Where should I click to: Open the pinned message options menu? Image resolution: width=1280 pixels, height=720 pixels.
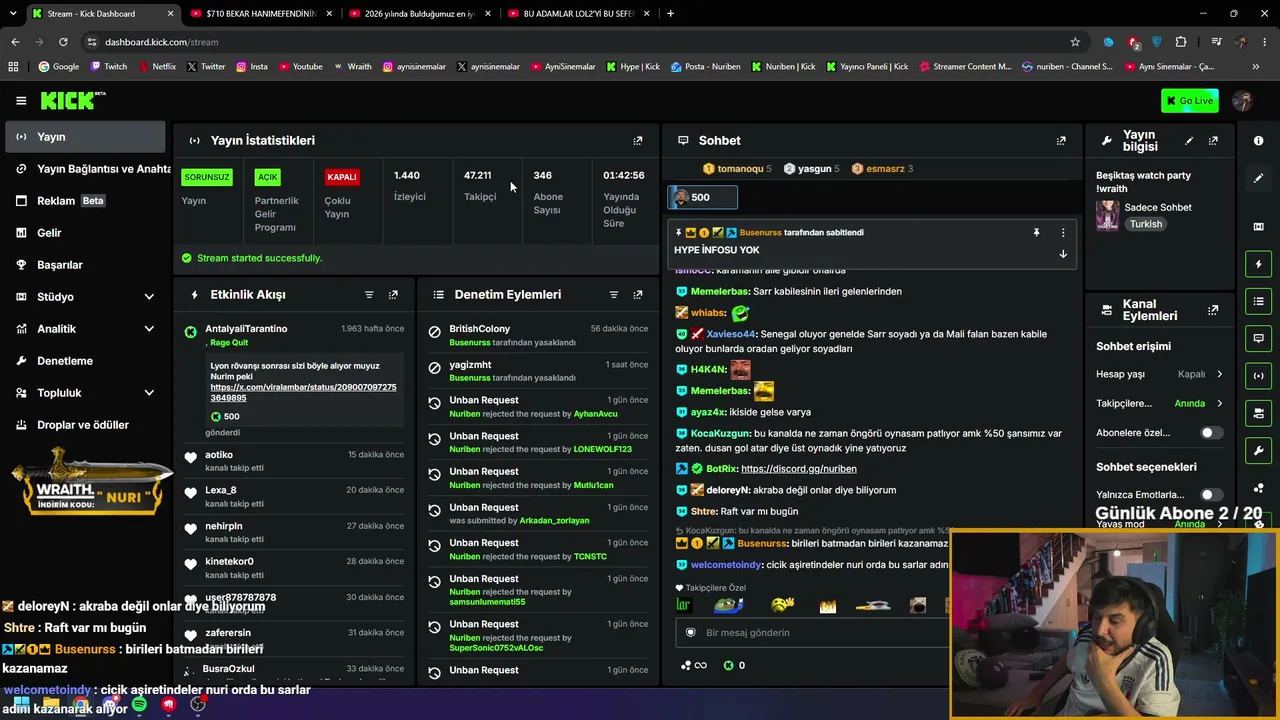coord(1063,232)
